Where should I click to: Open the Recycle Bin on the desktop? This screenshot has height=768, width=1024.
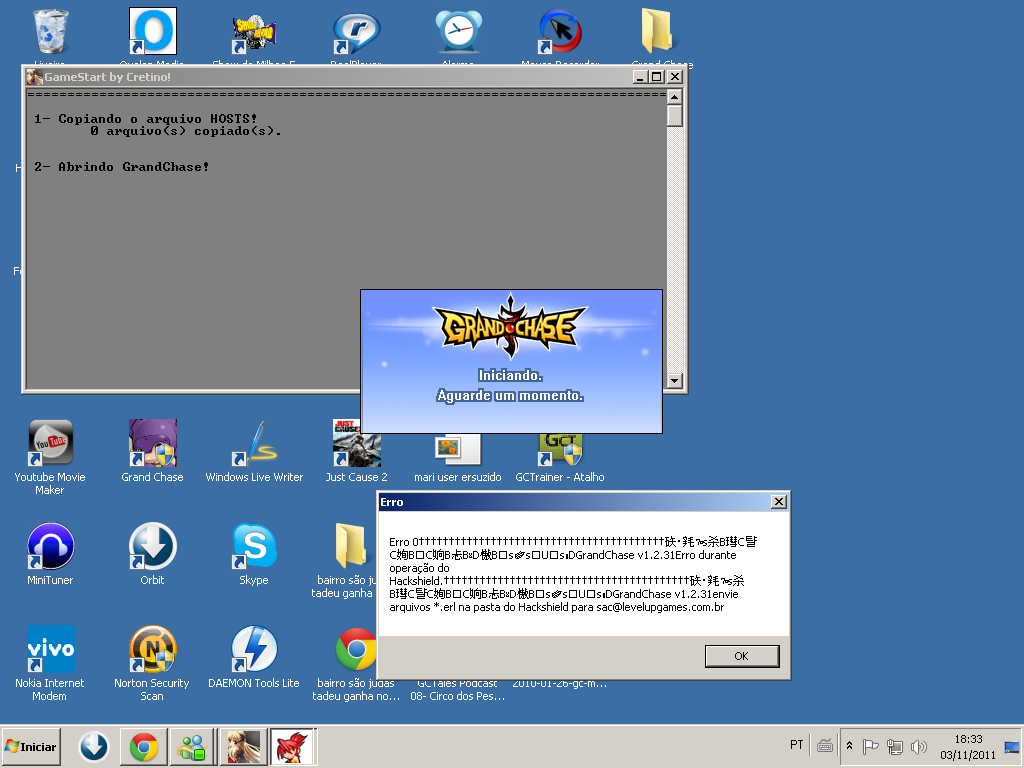(50, 32)
